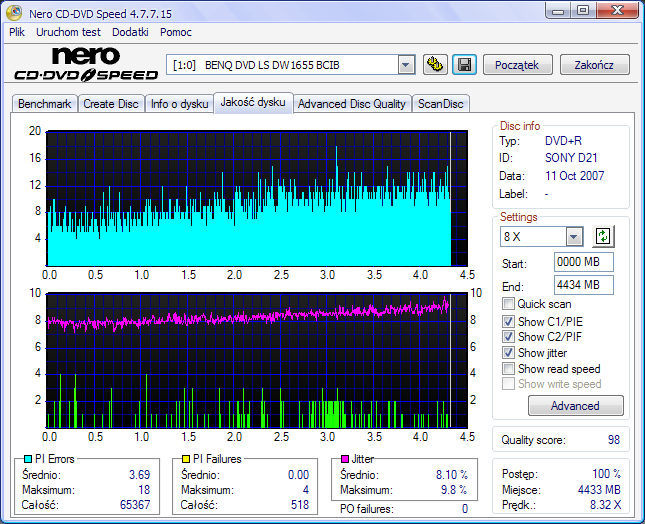Image resolution: width=645 pixels, height=524 pixels.
Task: Uncheck the Show jitter checkbox
Action: tap(508, 352)
